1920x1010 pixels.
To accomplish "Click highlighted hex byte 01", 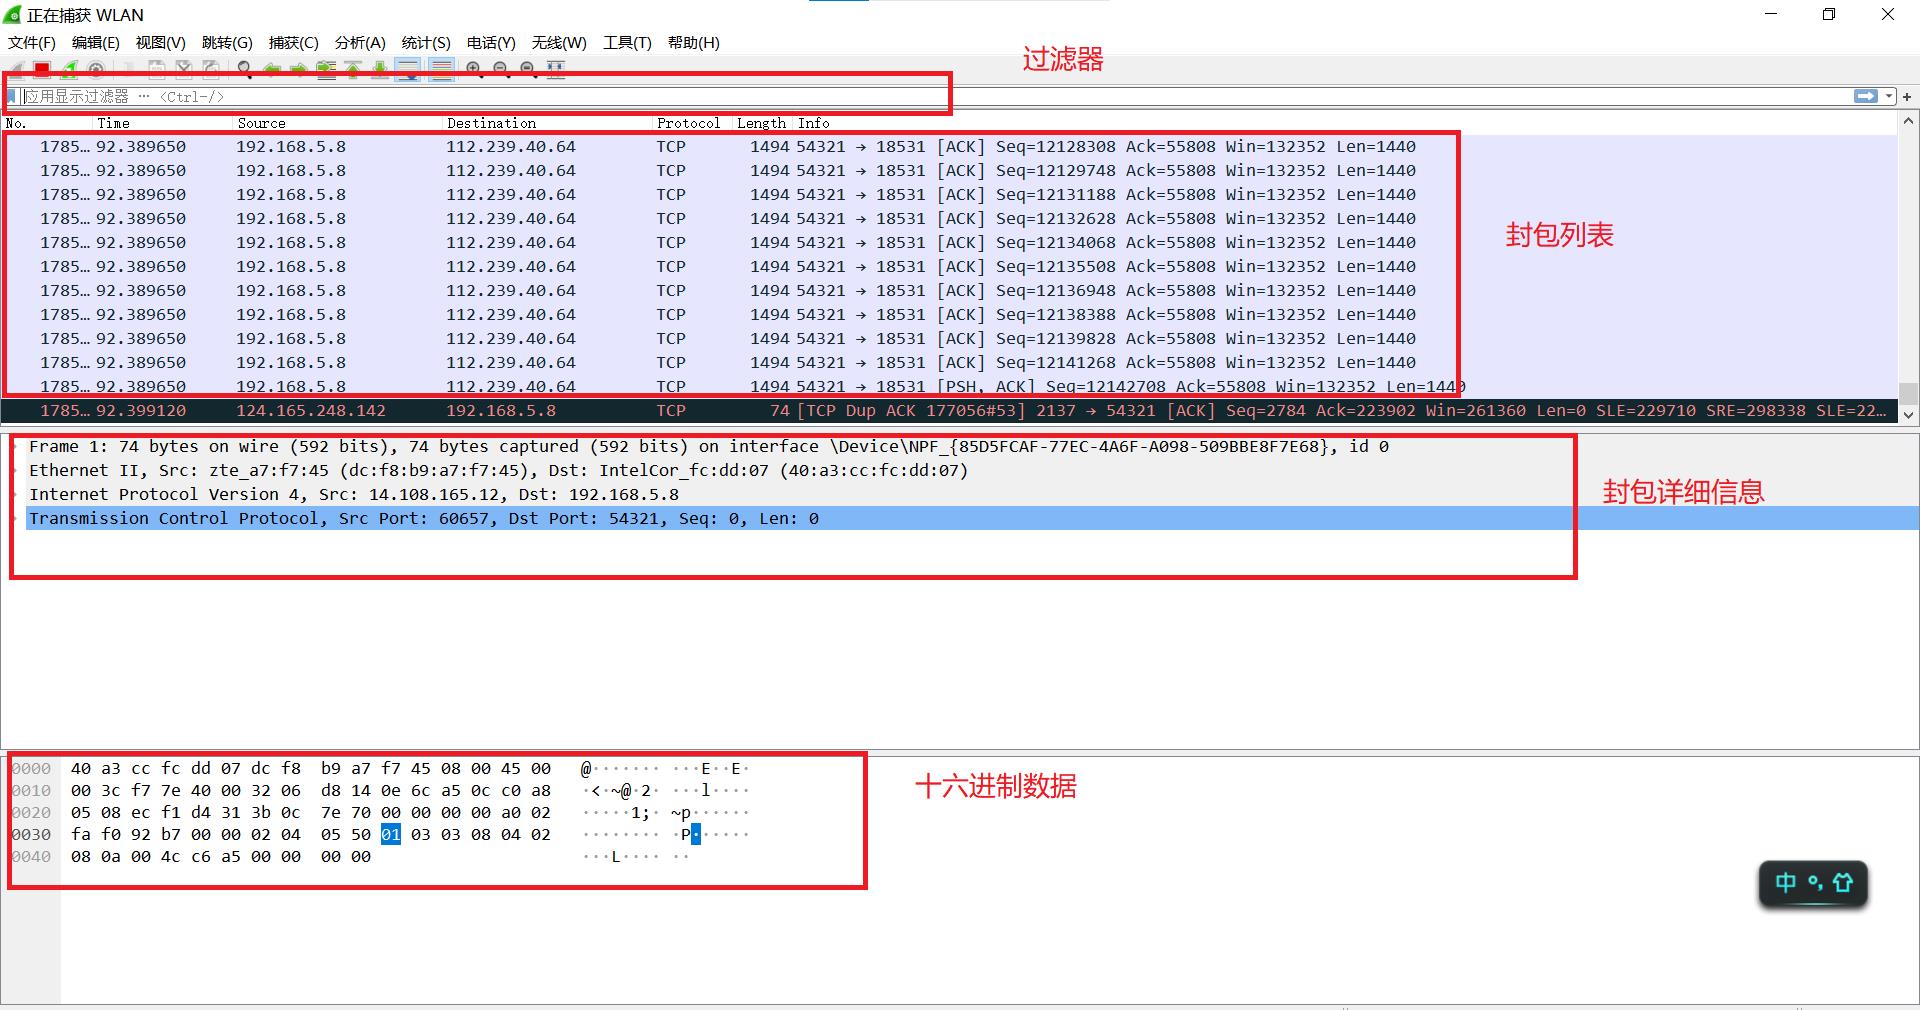I will click(x=391, y=834).
